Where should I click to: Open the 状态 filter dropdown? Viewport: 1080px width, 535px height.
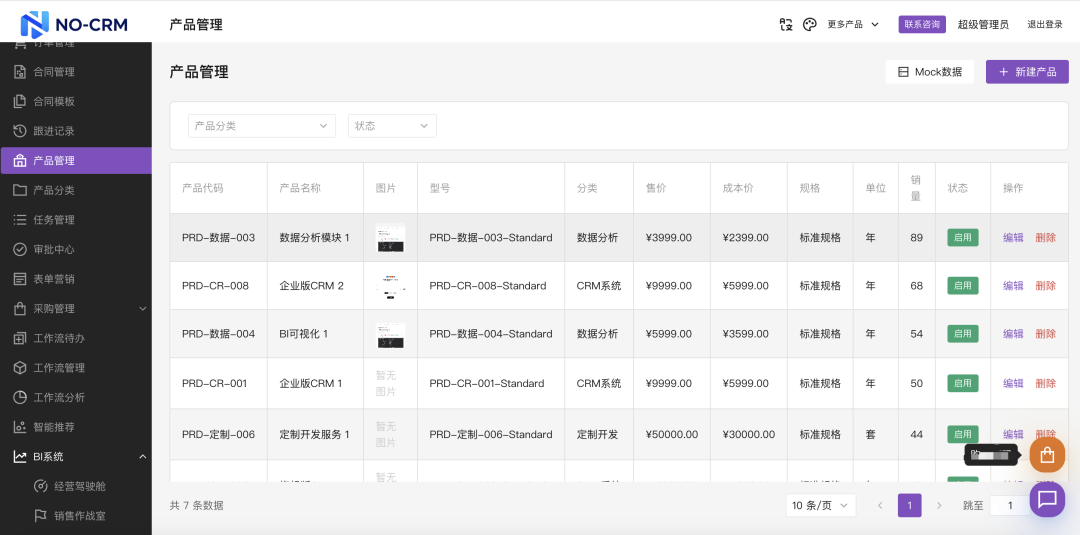point(392,126)
